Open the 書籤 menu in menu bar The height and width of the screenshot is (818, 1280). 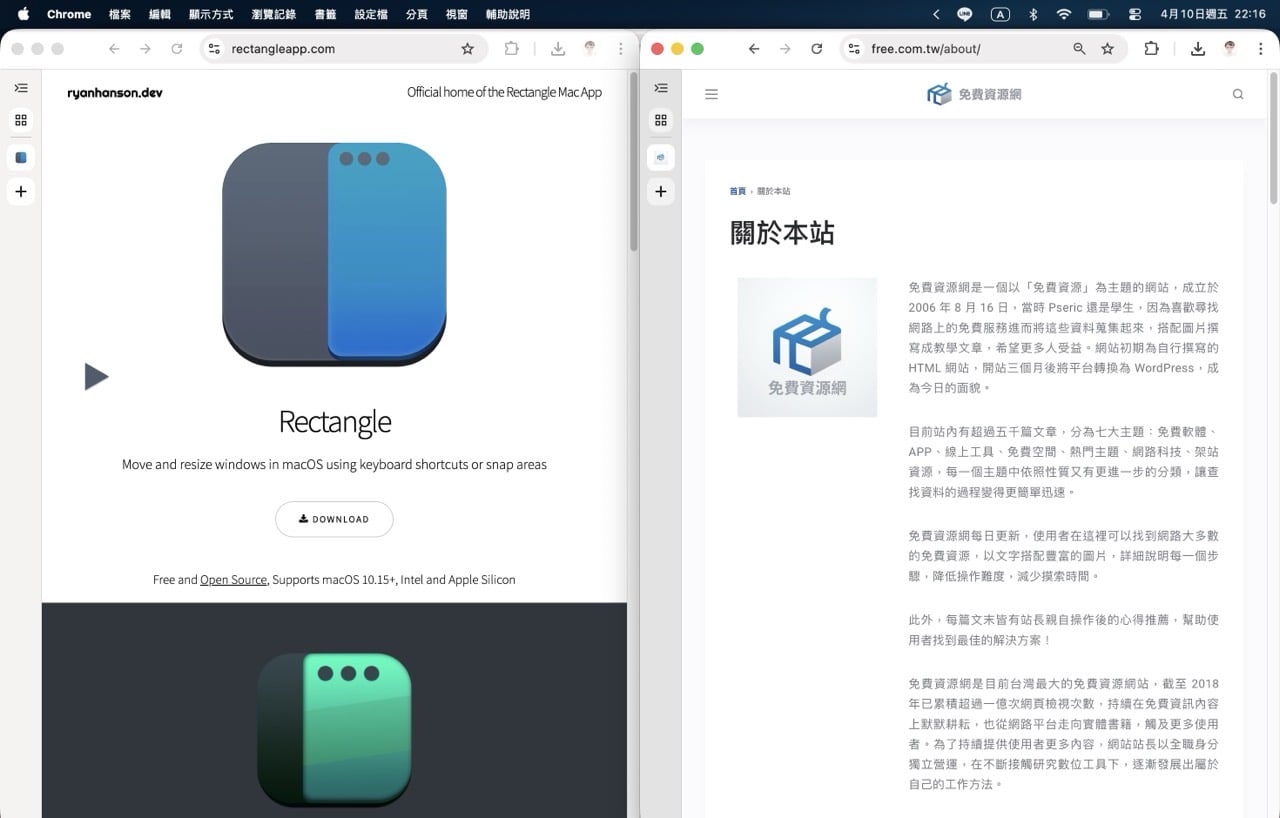[325, 14]
